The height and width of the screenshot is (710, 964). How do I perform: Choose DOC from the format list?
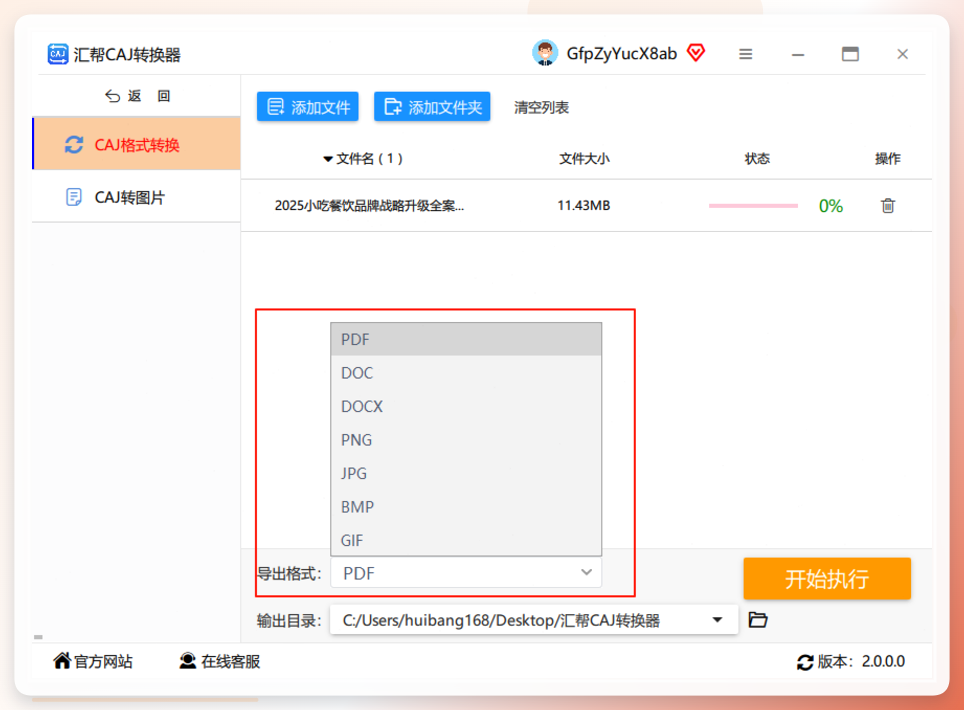466,373
